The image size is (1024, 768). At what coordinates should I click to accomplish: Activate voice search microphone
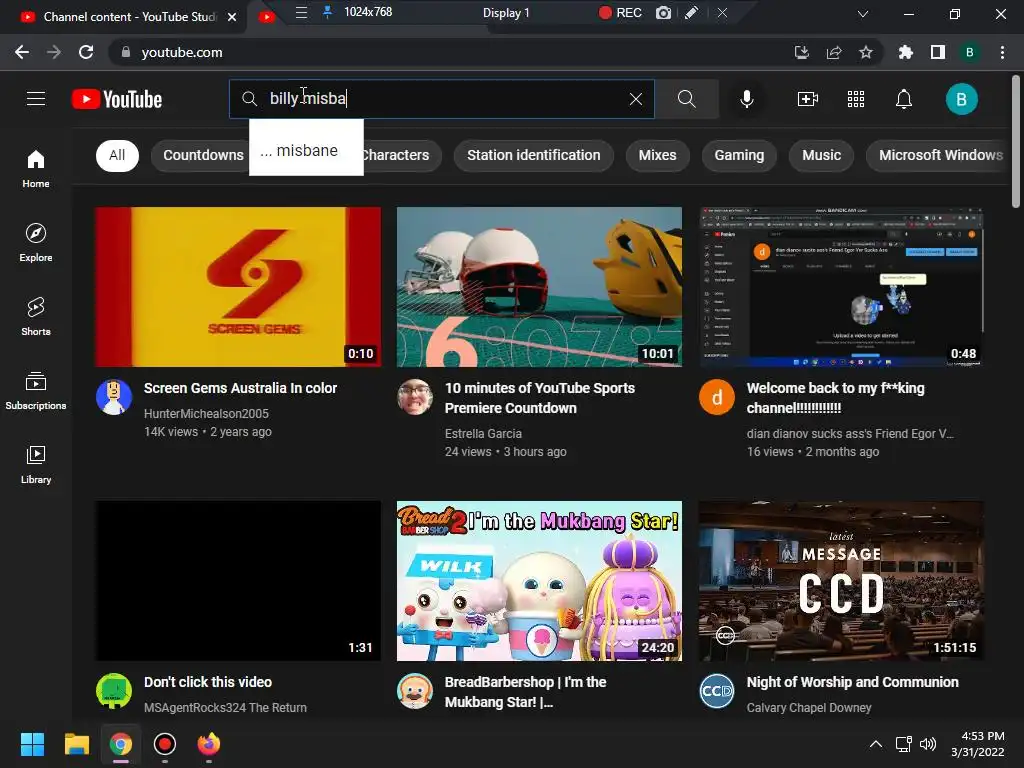pos(746,99)
